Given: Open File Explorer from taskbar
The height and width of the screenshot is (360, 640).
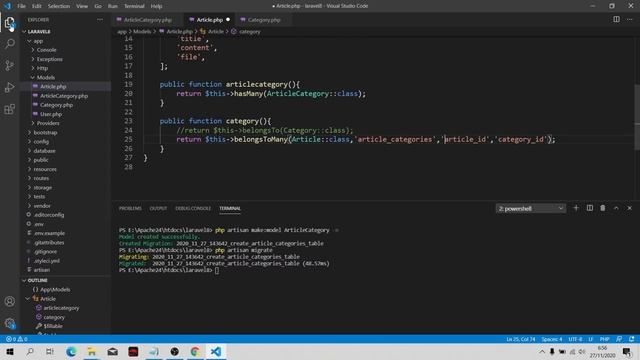Looking at the screenshot, I should click(92, 351).
